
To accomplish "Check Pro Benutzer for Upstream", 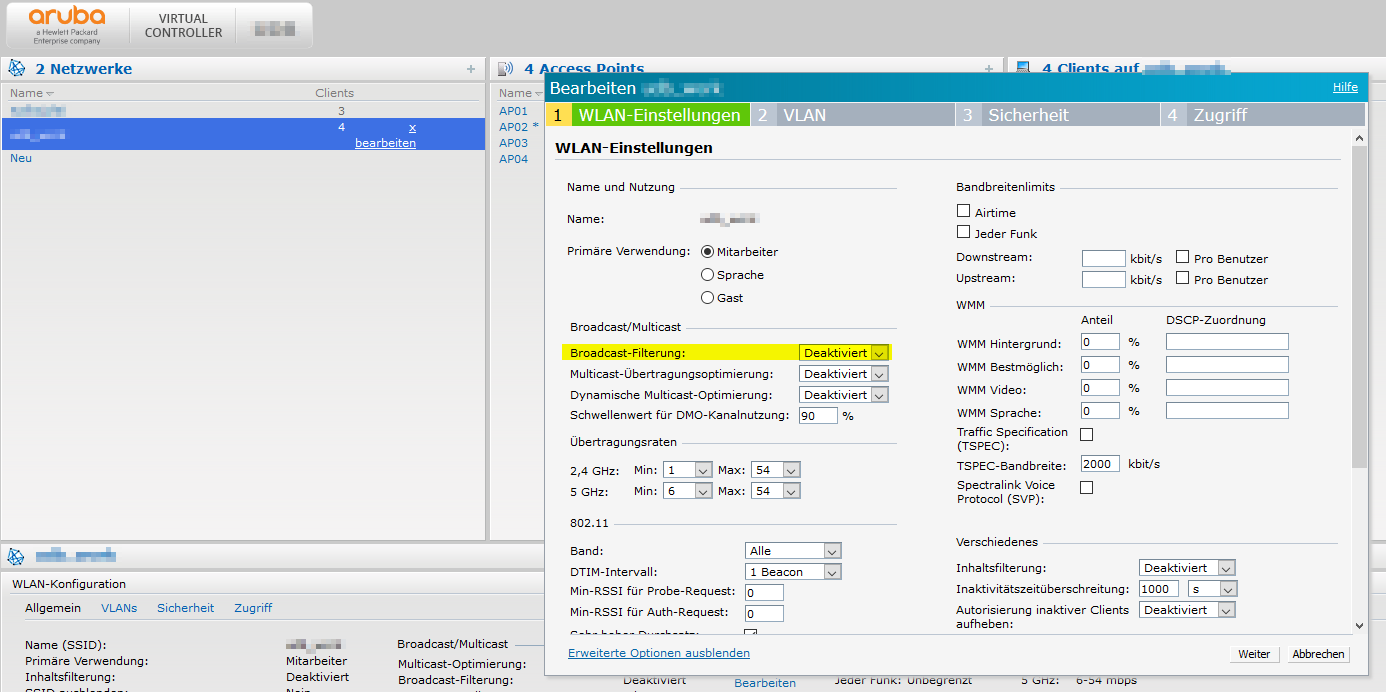I will pyautogui.click(x=1183, y=279).
